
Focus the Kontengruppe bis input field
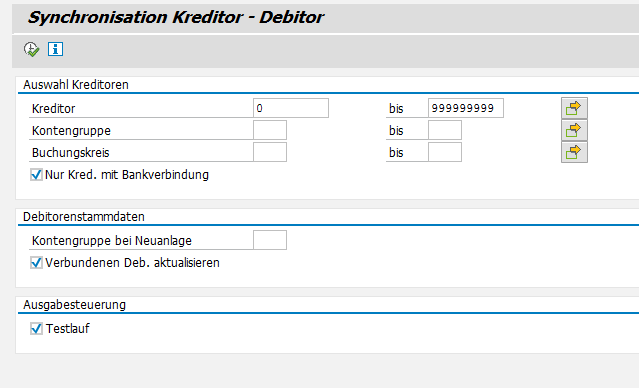(x=445, y=130)
